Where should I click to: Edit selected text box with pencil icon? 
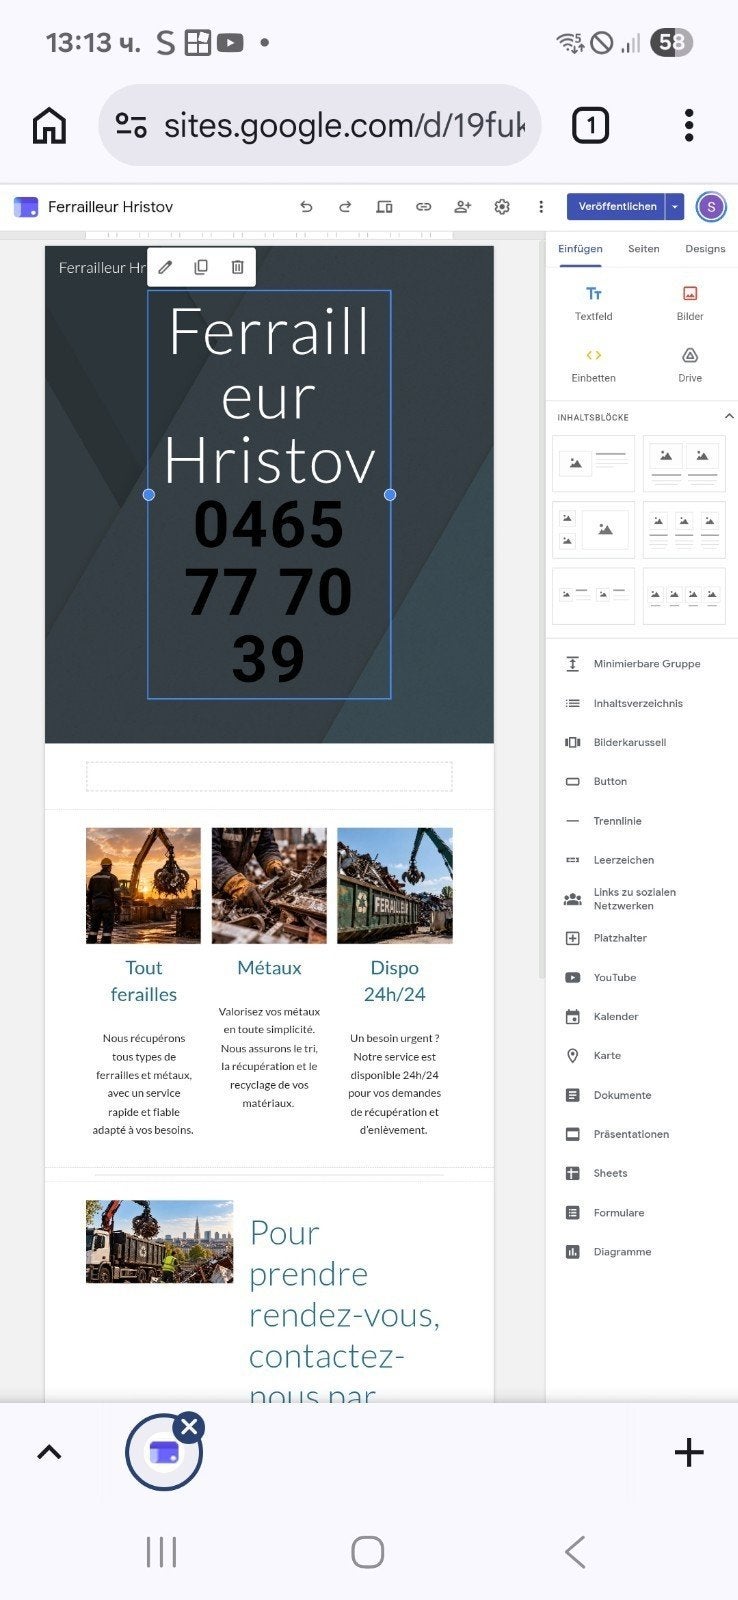coord(165,267)
